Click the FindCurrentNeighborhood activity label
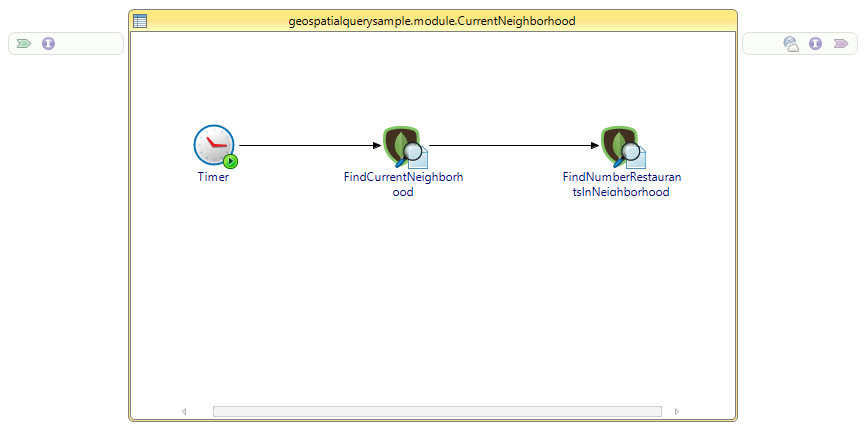This screenshot has width=864, height=434. pyautogui.click(x=403, y=184)
